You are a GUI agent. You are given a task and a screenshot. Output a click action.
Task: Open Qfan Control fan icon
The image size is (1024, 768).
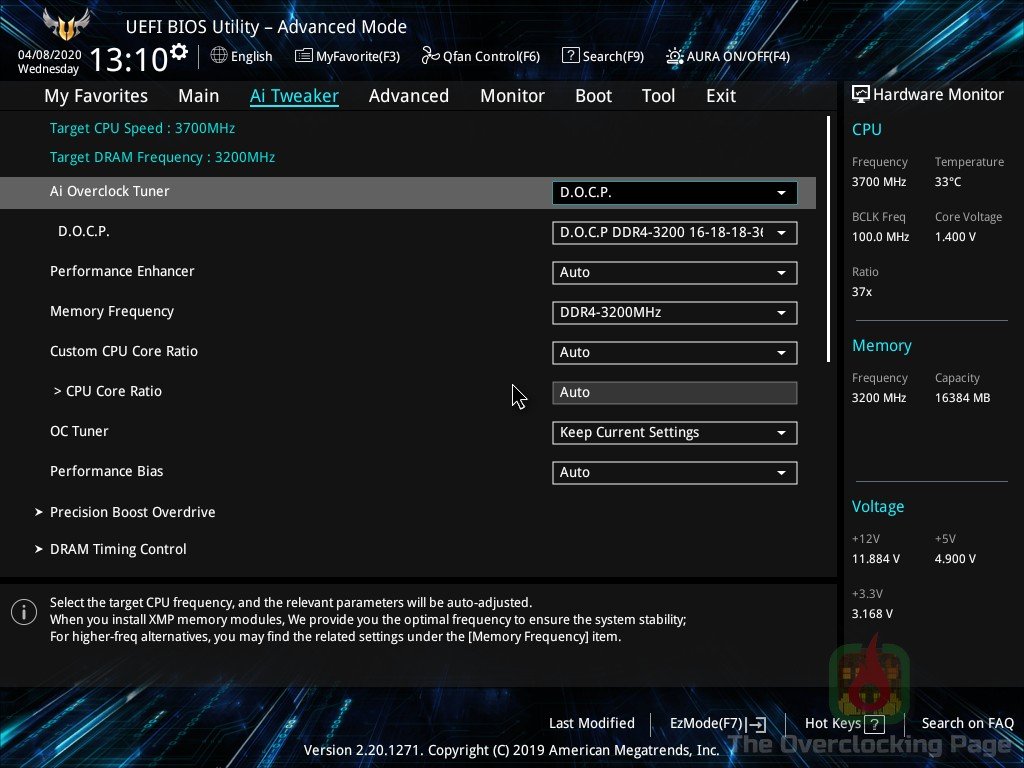[x=429, y=56]
